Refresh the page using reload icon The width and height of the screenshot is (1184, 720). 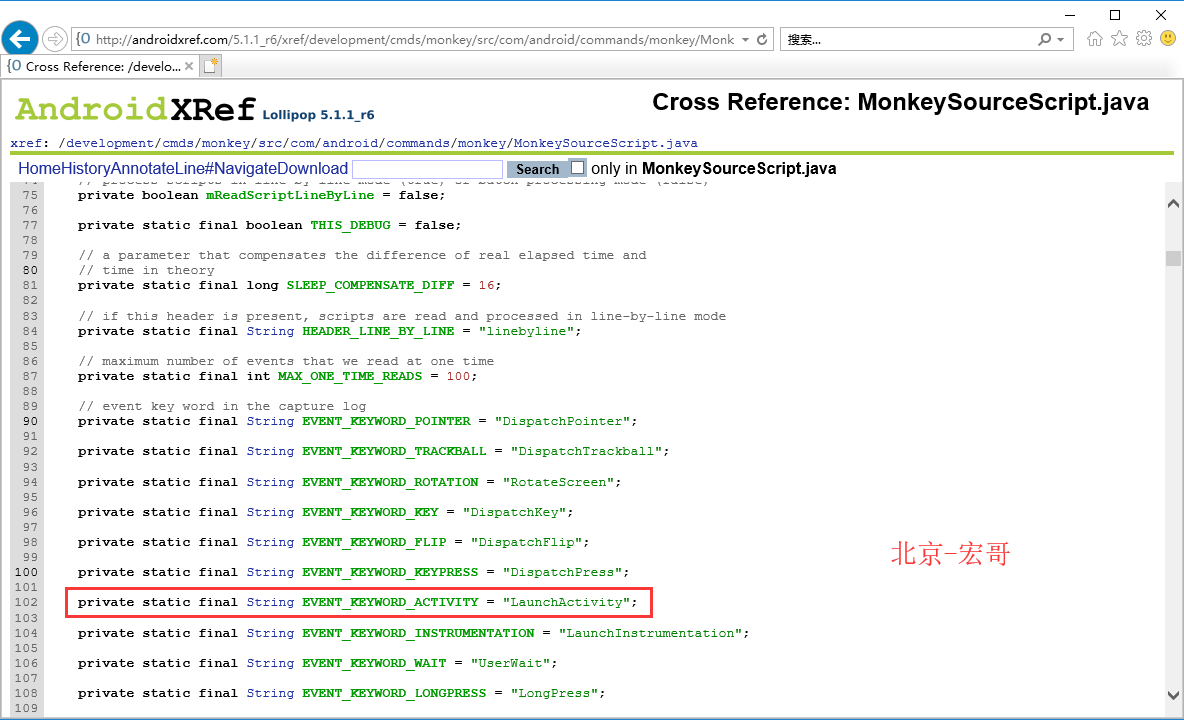[762, 39]
